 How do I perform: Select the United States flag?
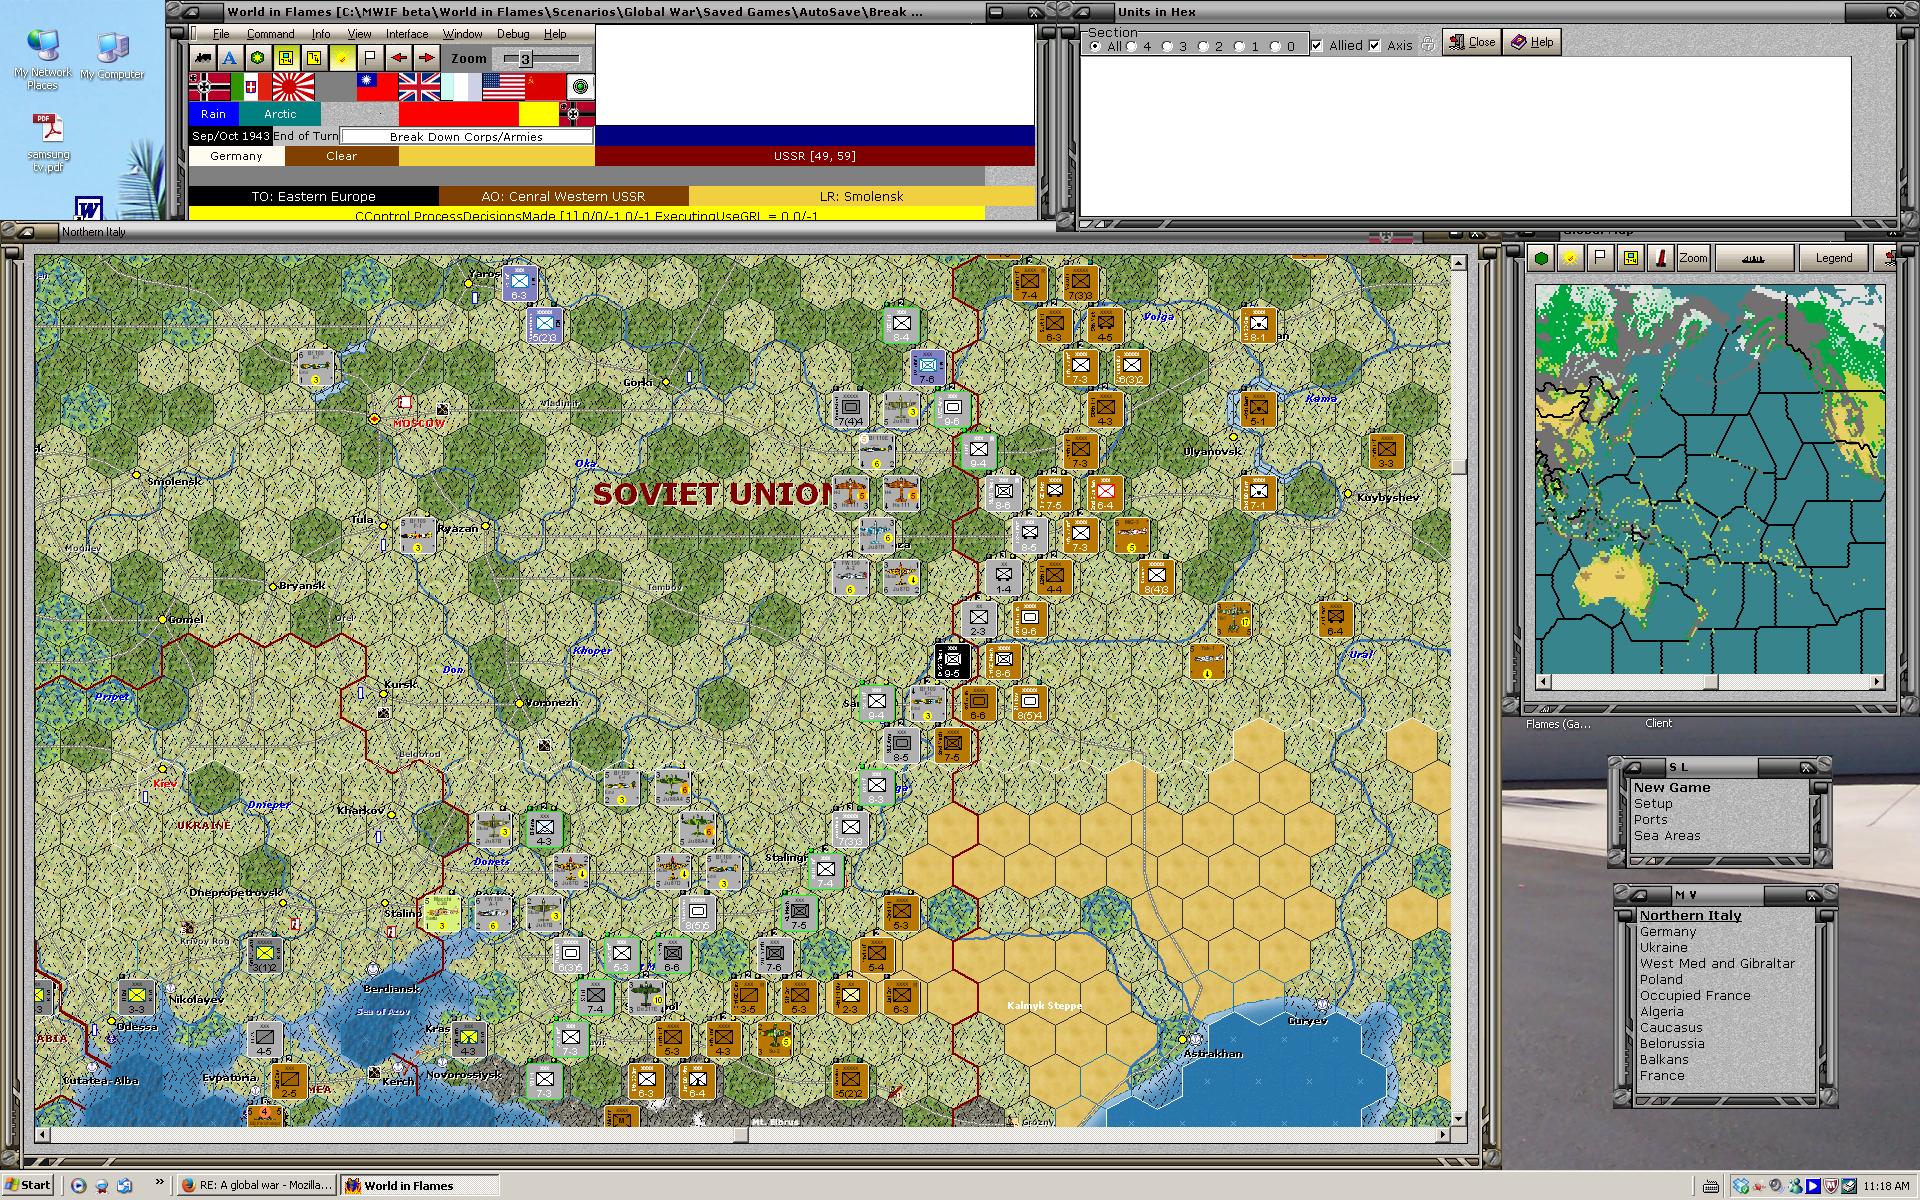[503, 87]
